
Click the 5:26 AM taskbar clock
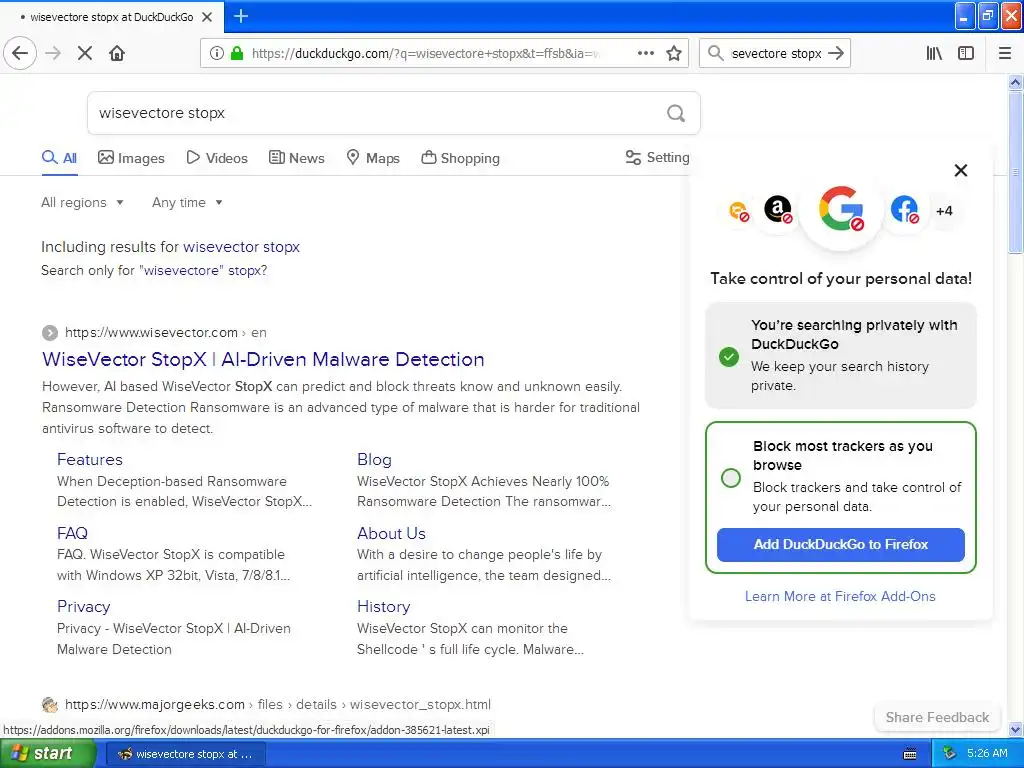(987, 754)
